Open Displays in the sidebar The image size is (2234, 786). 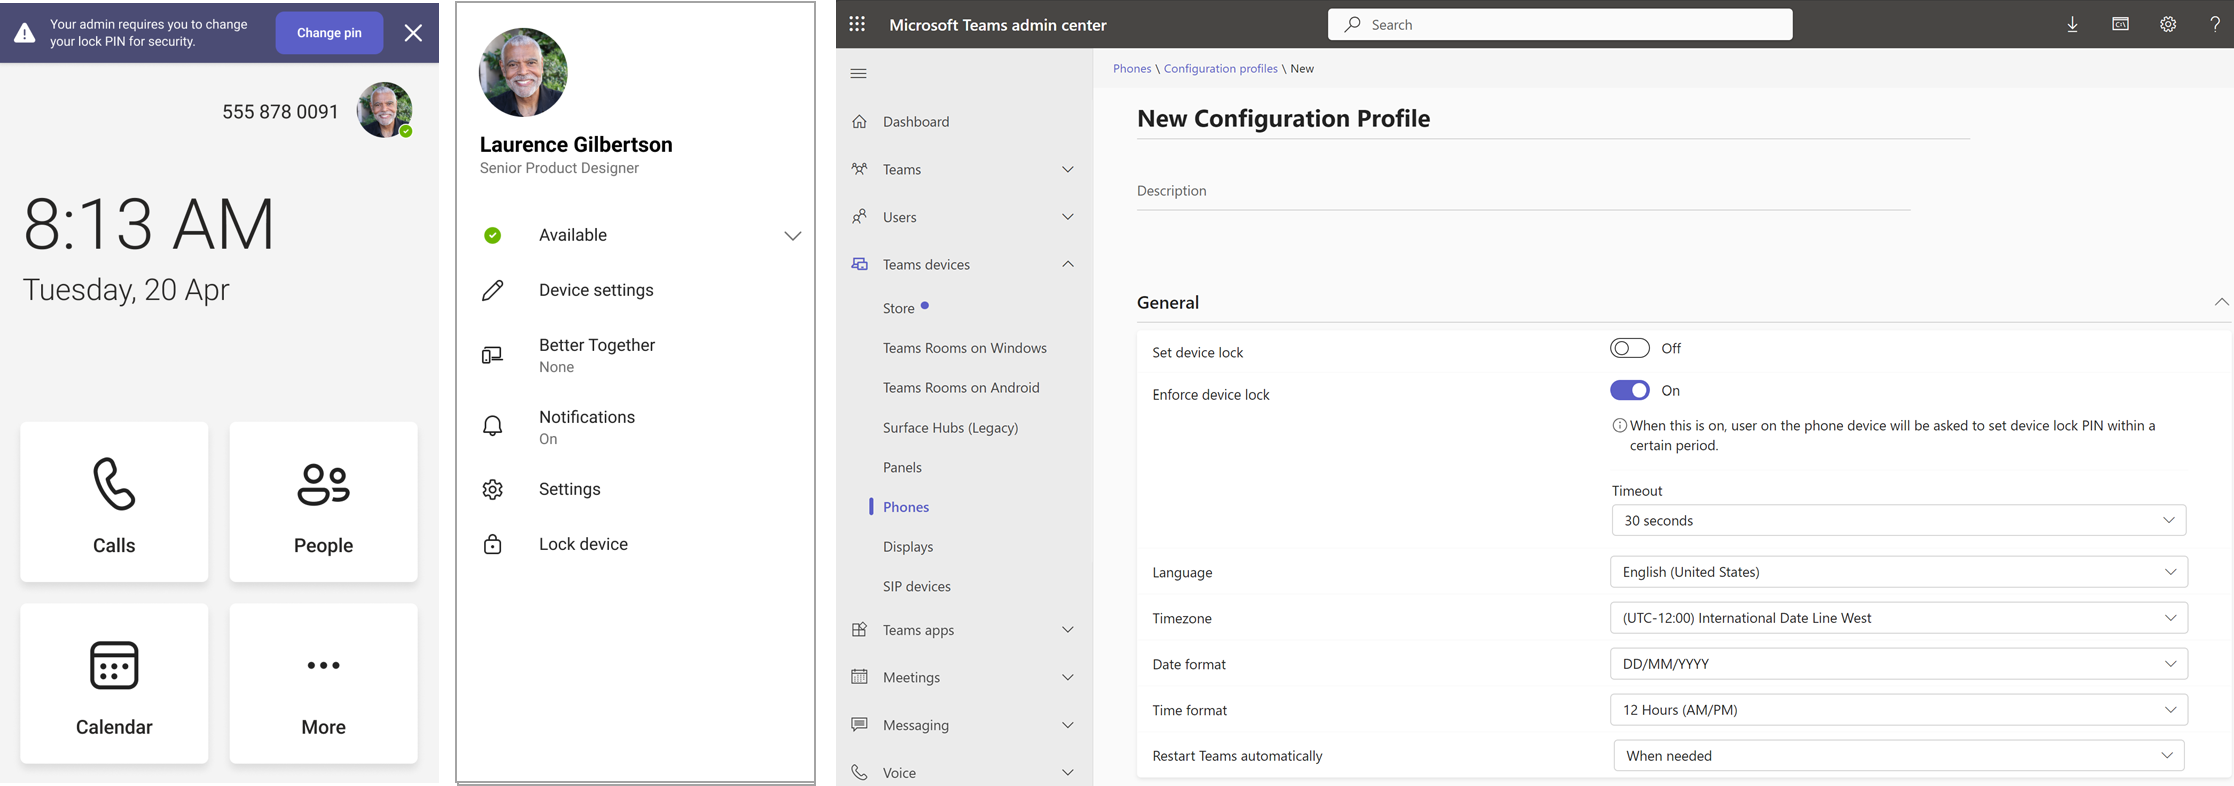(908, 546)
